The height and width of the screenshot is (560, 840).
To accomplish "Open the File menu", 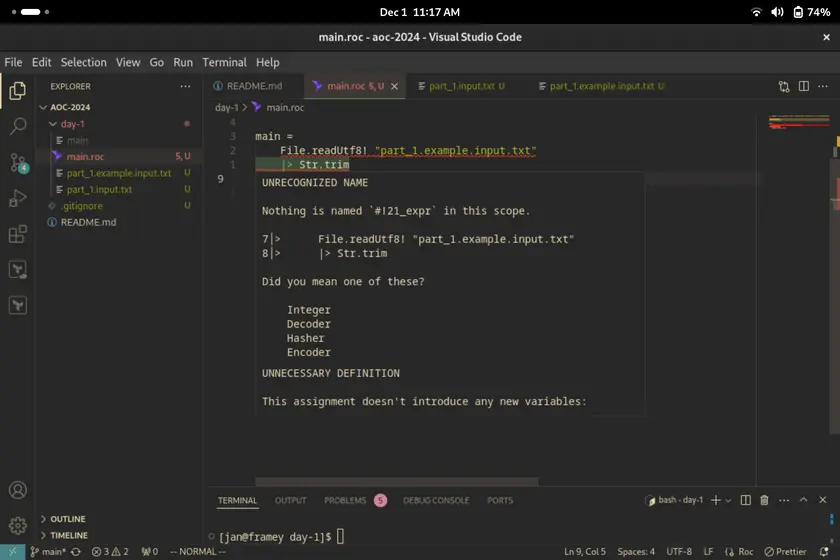I will pyautogui.click(x=13, y=62).
